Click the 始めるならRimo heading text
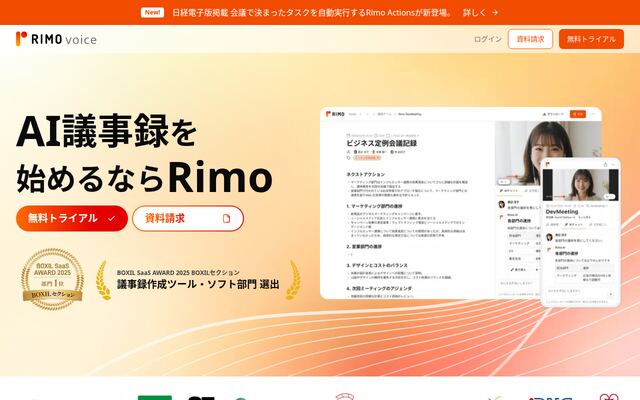 coord(144,178)
